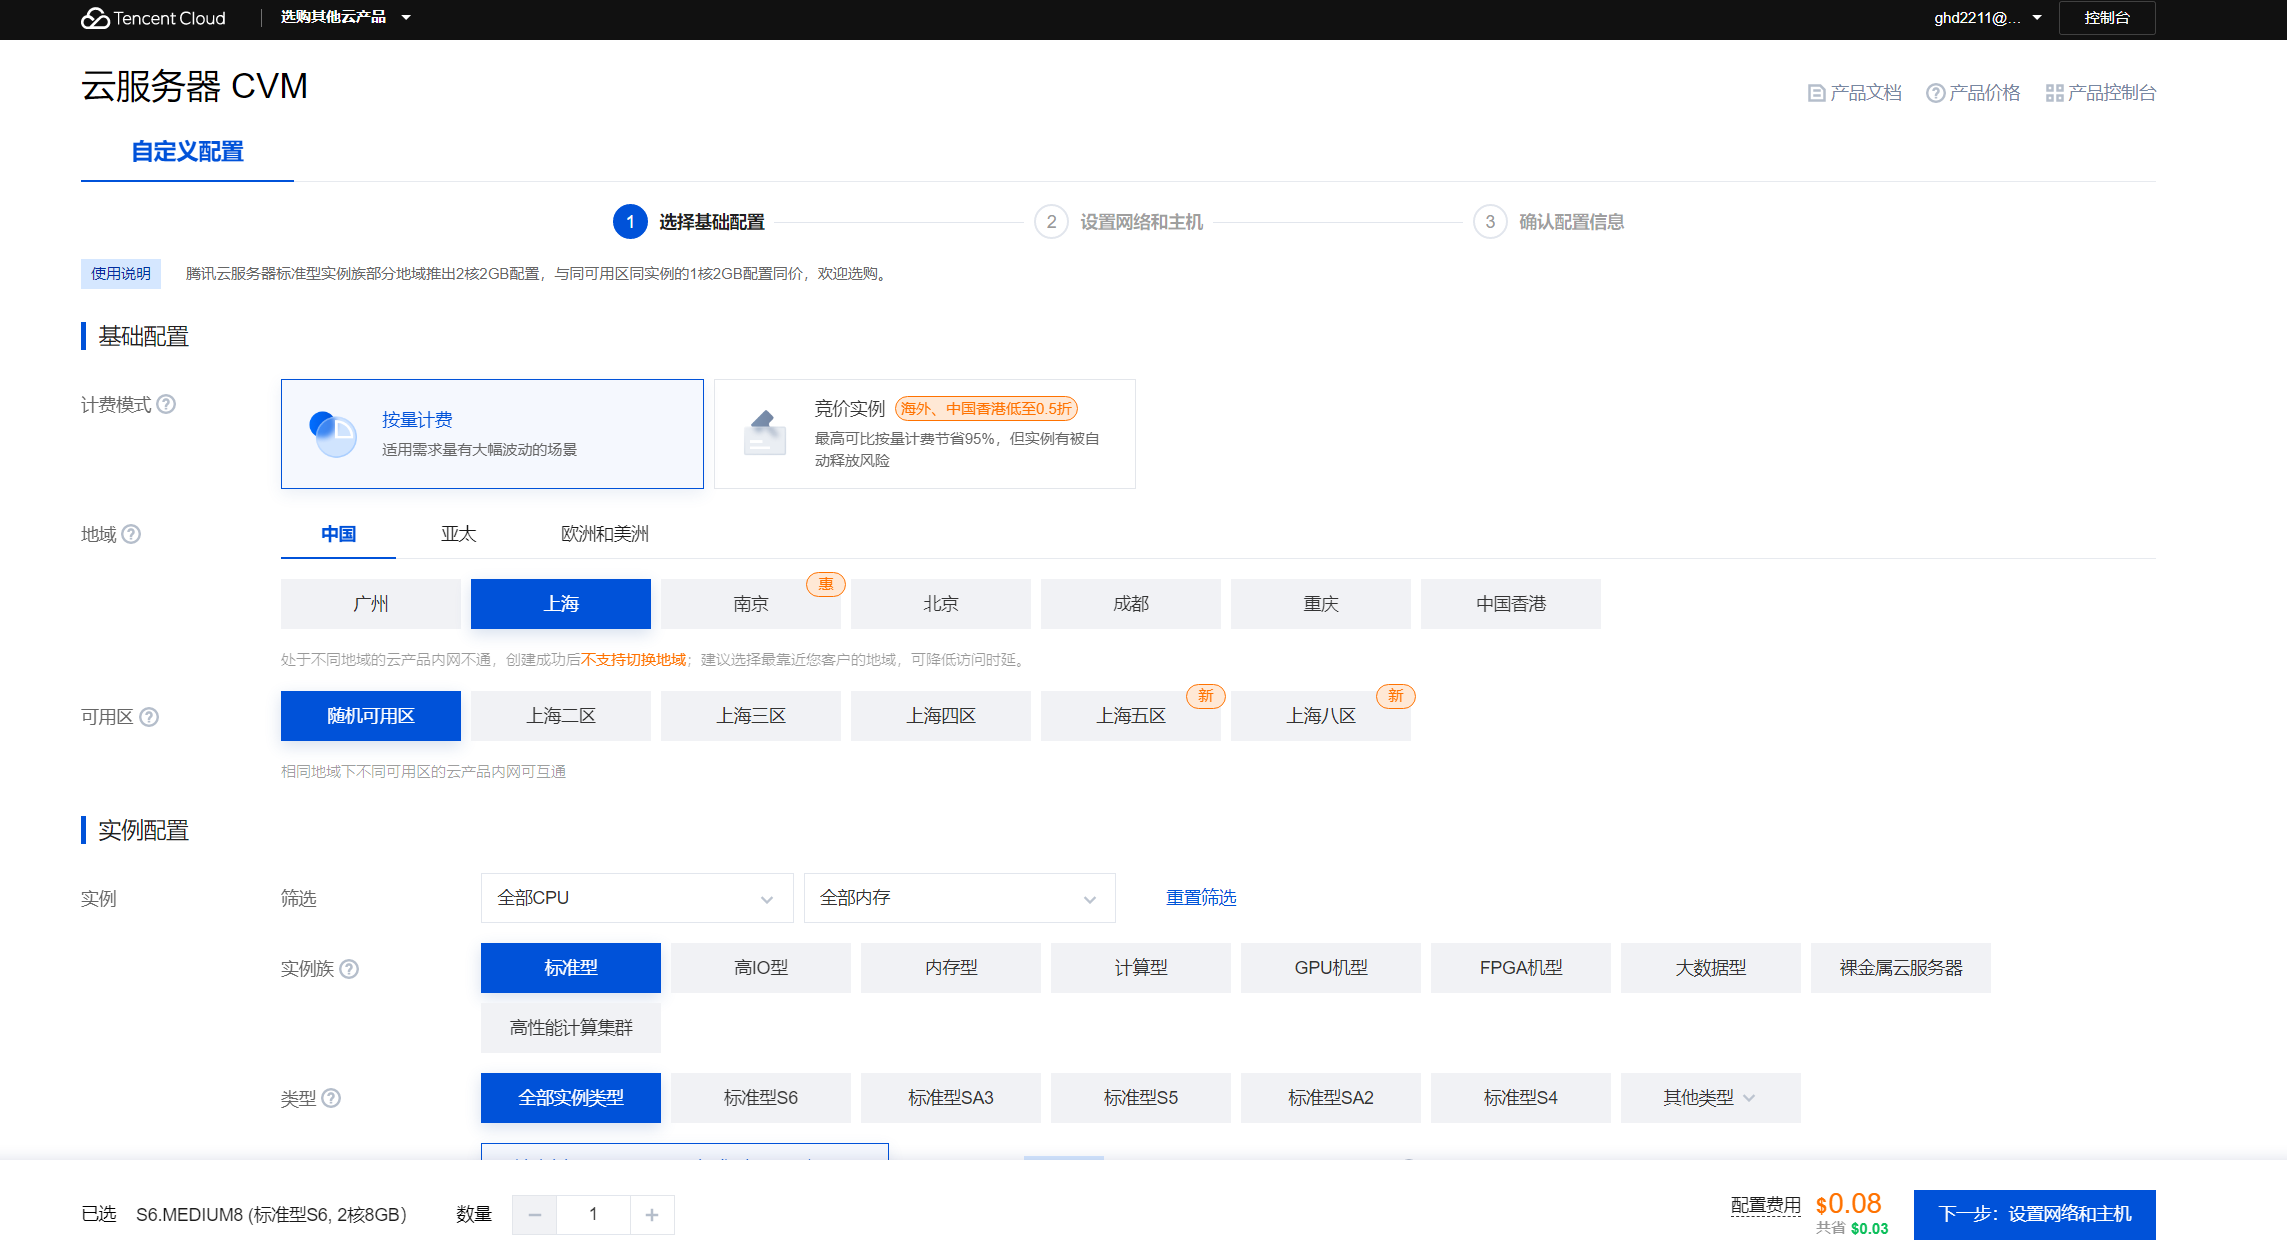The width and height of the screenshot is (2287, 1254).
Task: Switch to the Europe and Americas tab
Action: point(604,534)
